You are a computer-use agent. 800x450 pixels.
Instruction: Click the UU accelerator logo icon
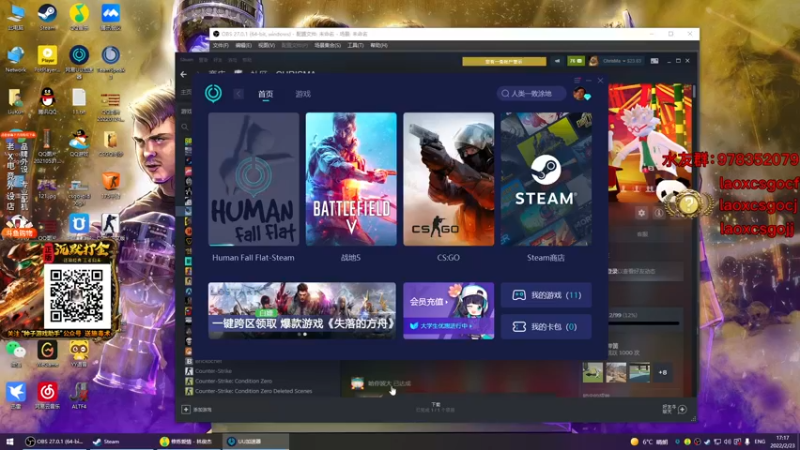point(213,93)
